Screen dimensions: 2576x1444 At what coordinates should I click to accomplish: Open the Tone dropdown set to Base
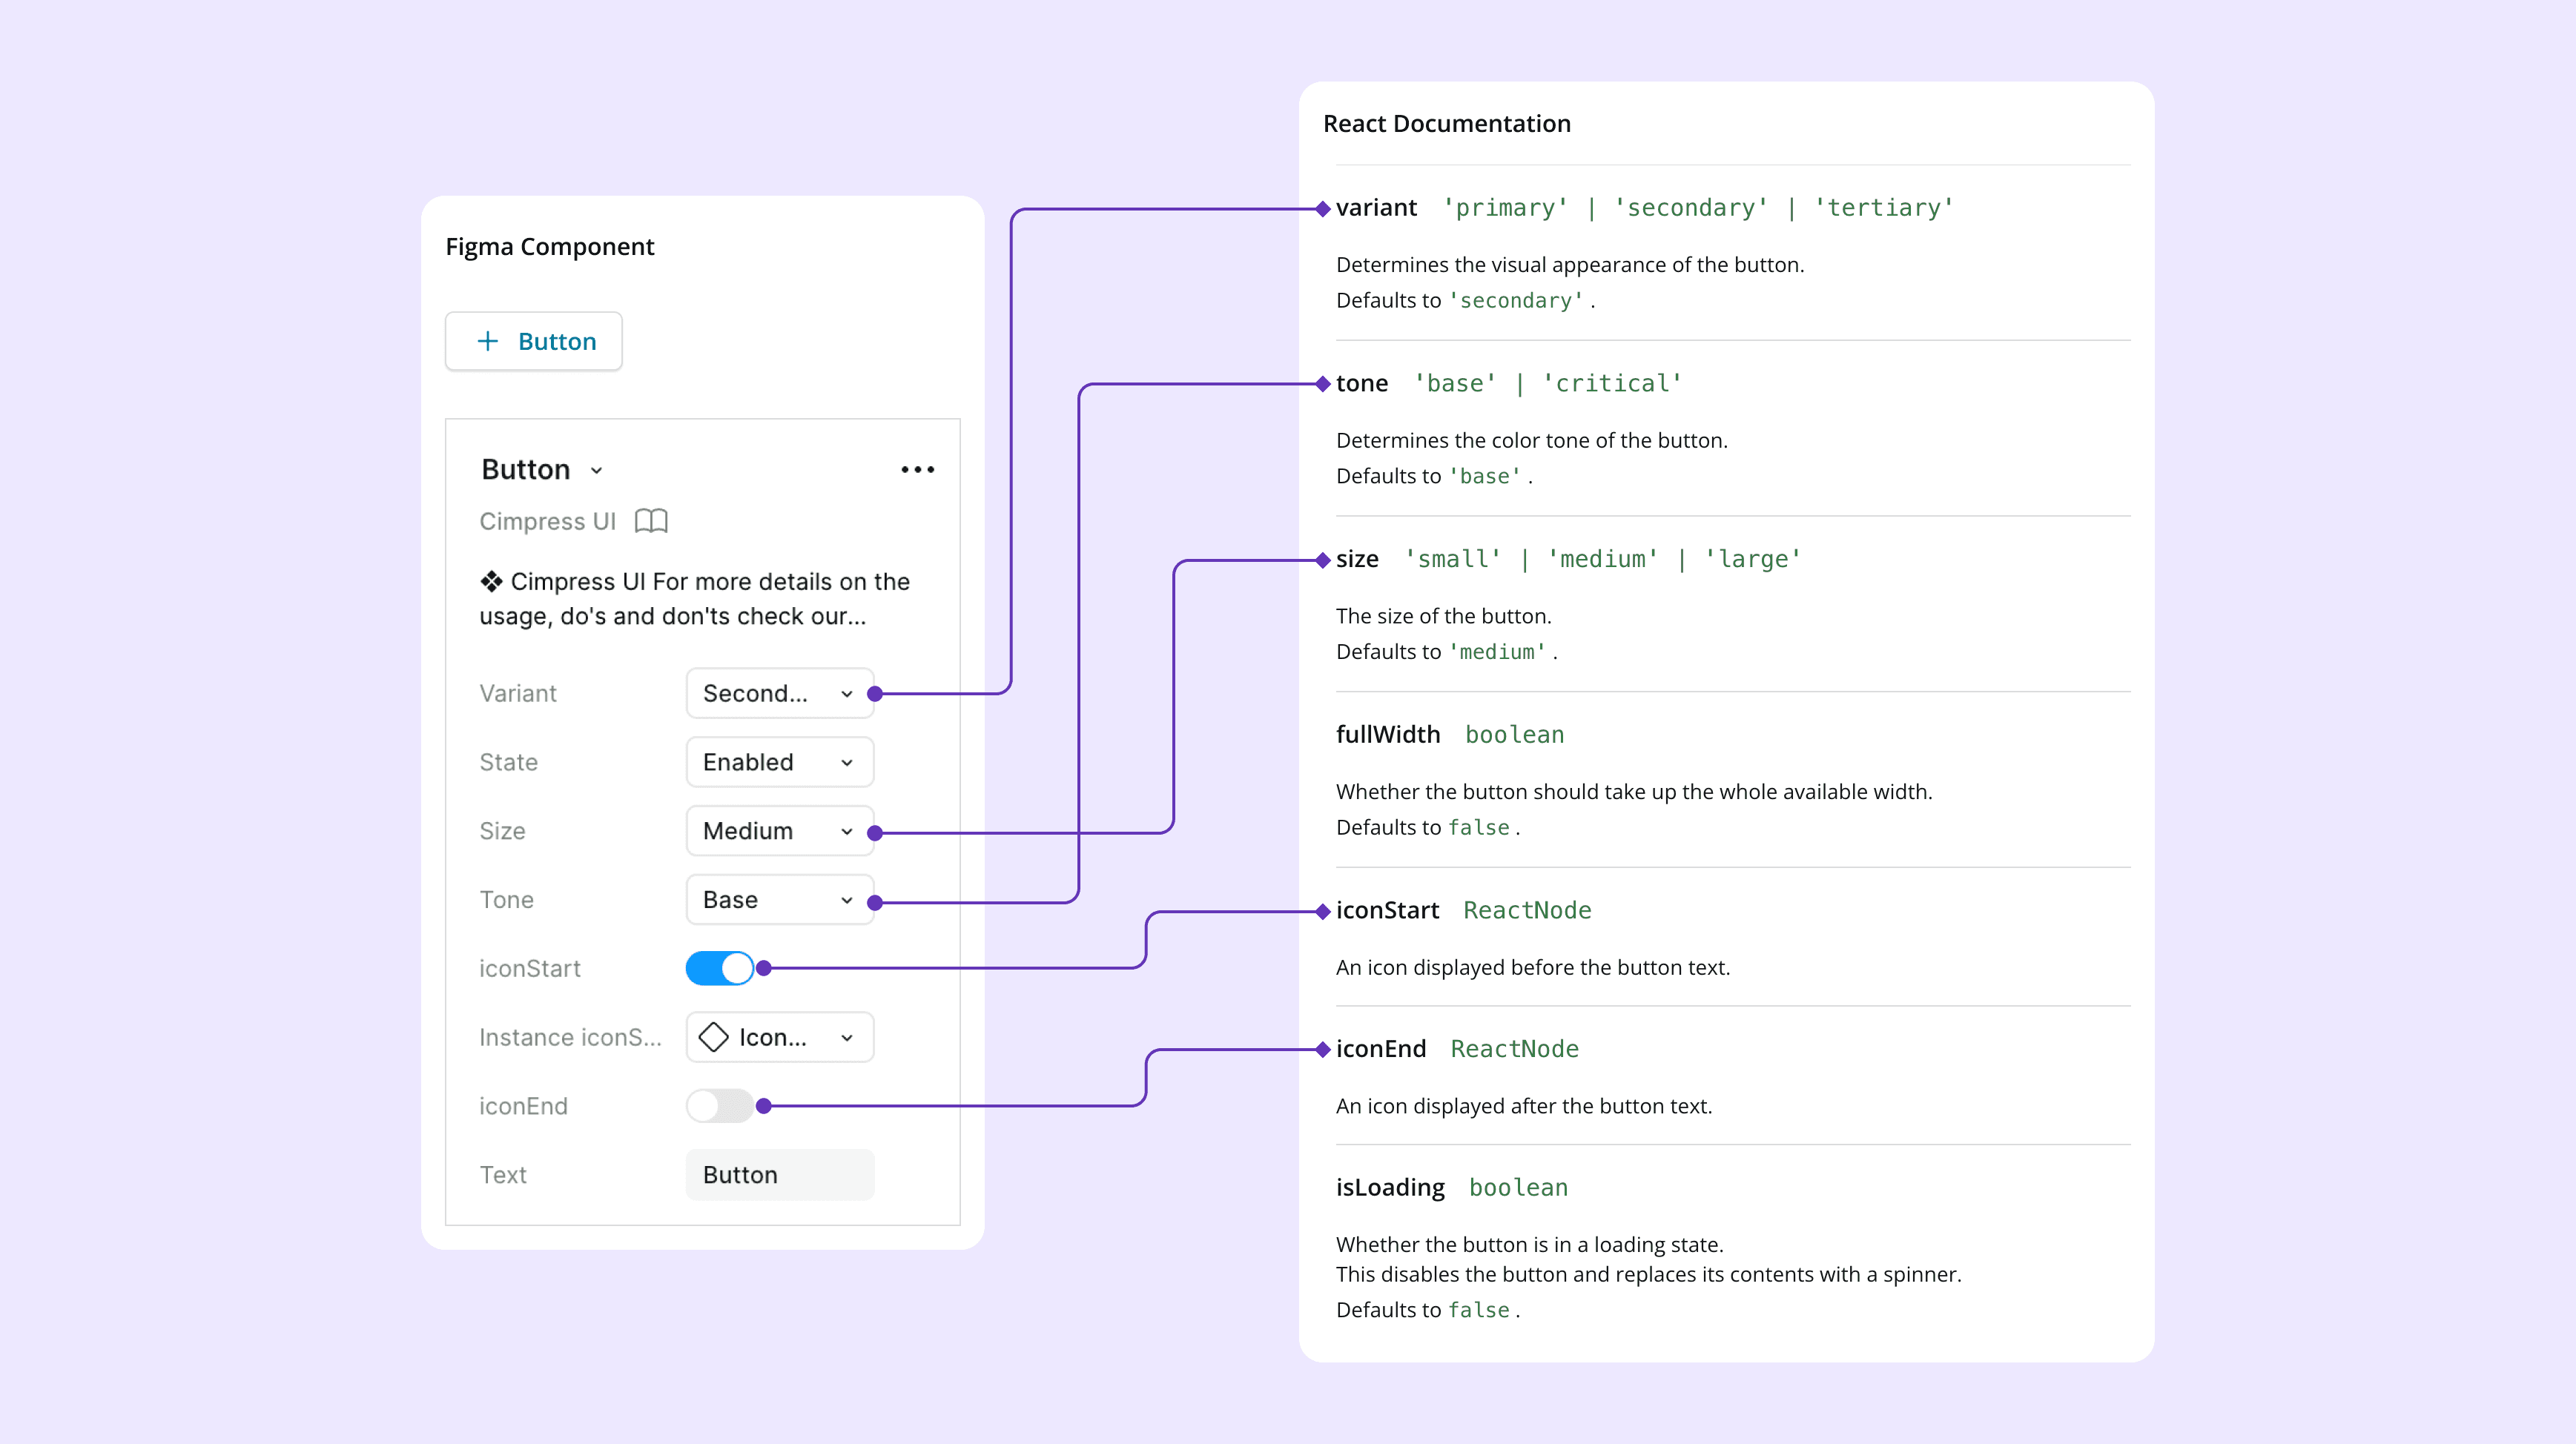(779, 899)
